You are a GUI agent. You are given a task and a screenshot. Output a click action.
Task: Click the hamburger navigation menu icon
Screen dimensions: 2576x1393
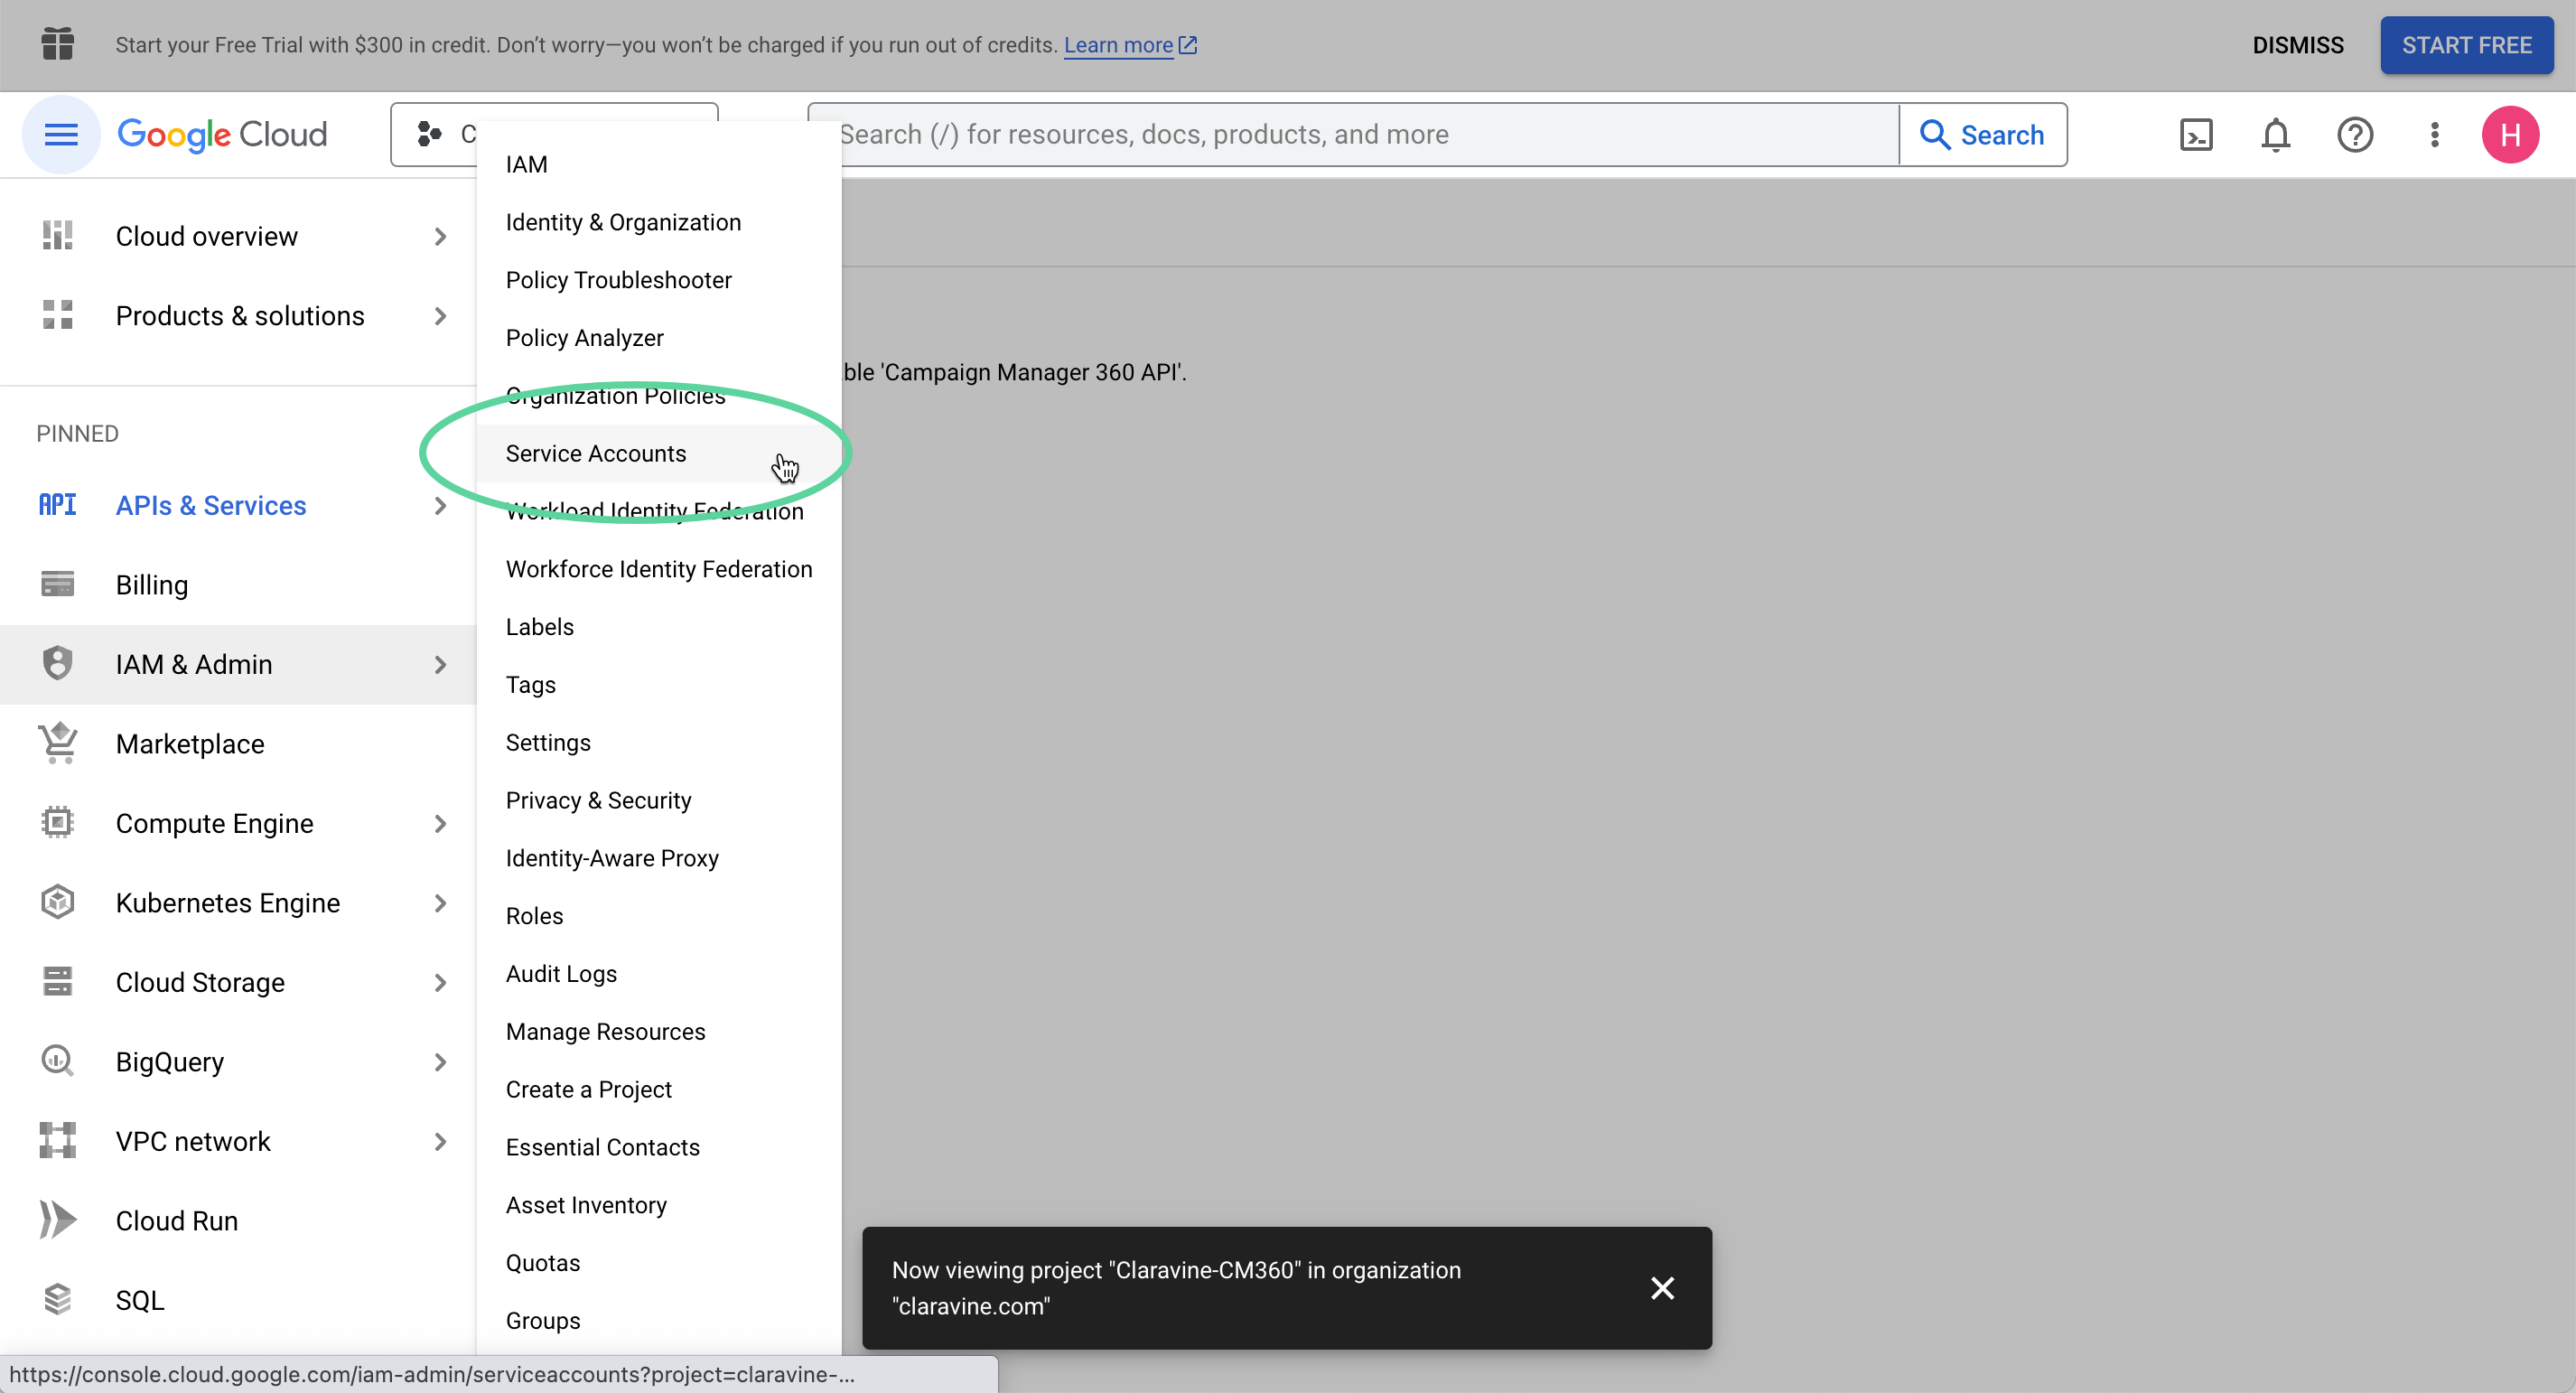point(61,135)
